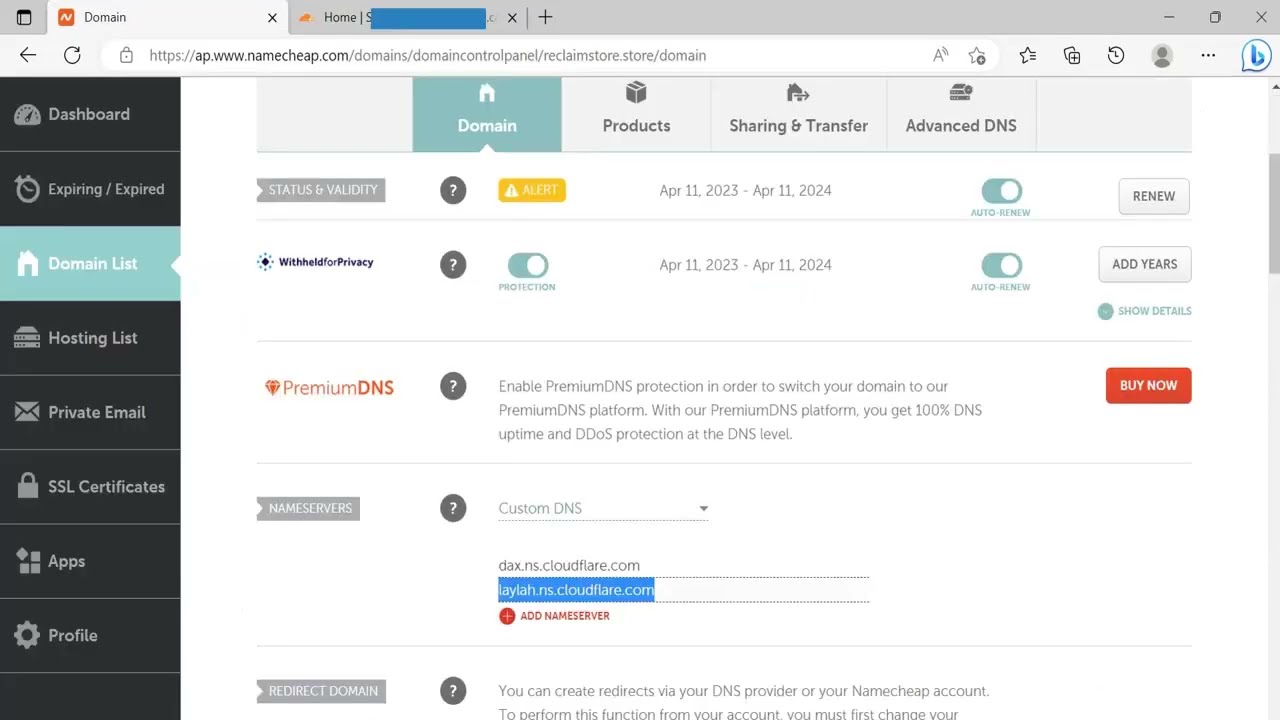Click the WithheldforPrivacy logo

click(x=315, y=262)
